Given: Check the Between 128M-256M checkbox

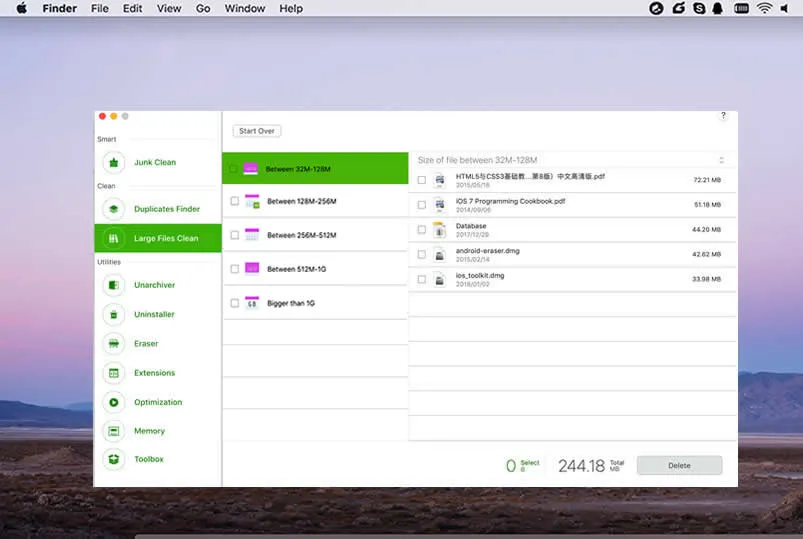Looking at the screenshot, I should pyautogui.click(x=234, y=201).
